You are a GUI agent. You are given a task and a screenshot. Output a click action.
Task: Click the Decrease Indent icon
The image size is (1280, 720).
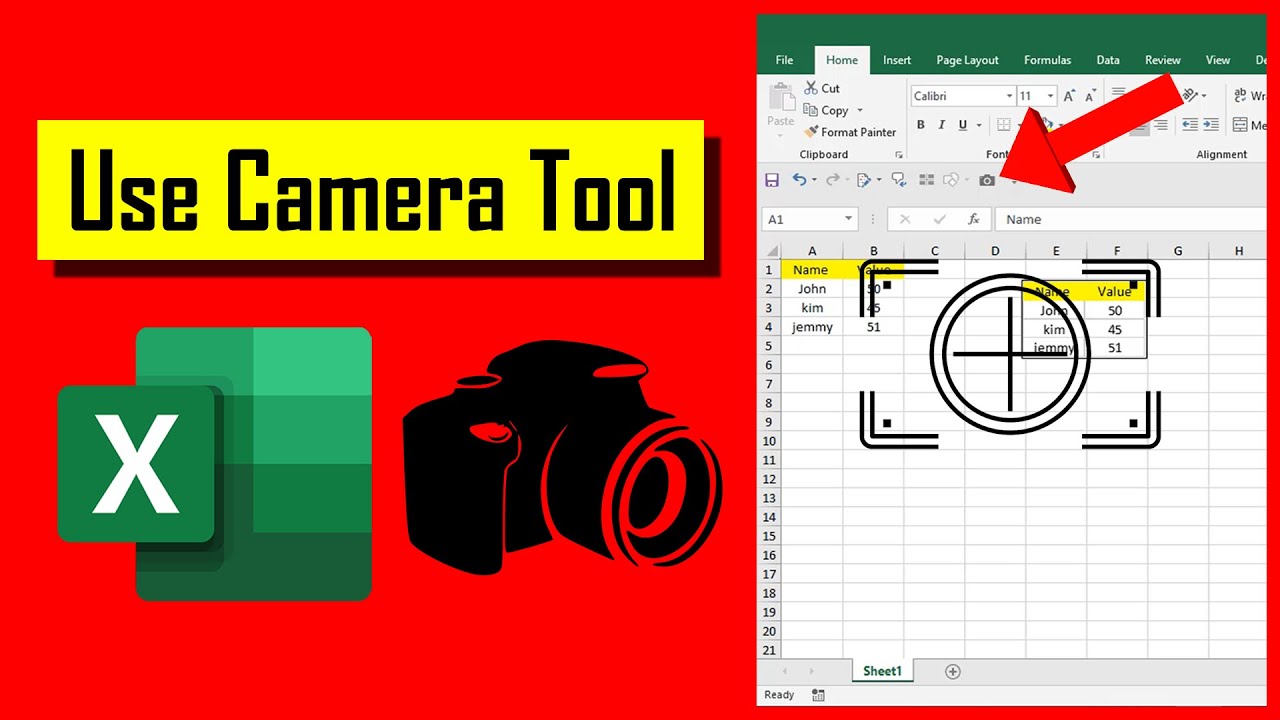pyautogui.click(x=1190, y=125)
